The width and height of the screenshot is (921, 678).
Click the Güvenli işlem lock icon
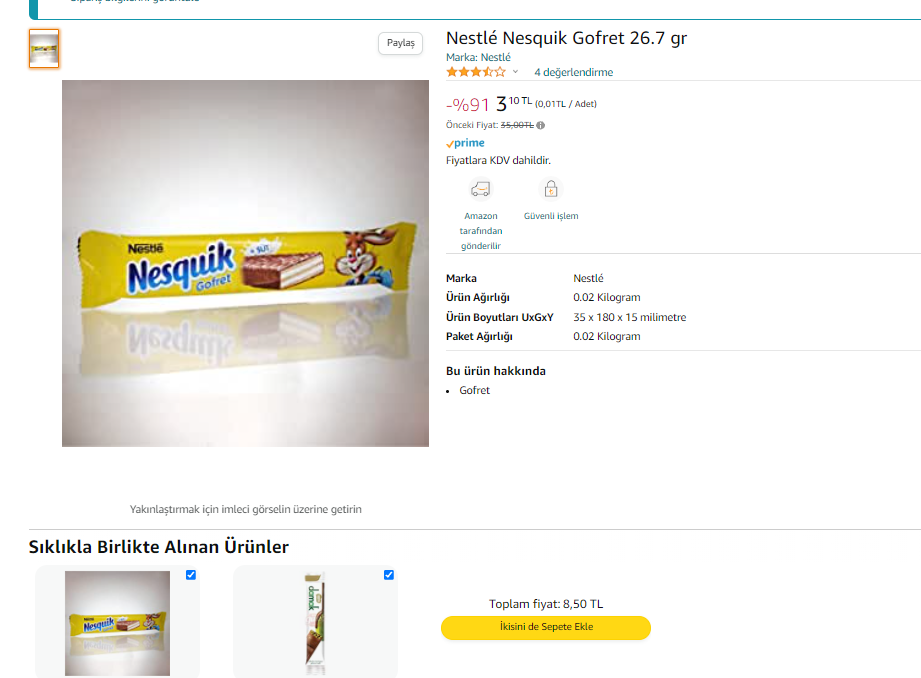[550, 189]
